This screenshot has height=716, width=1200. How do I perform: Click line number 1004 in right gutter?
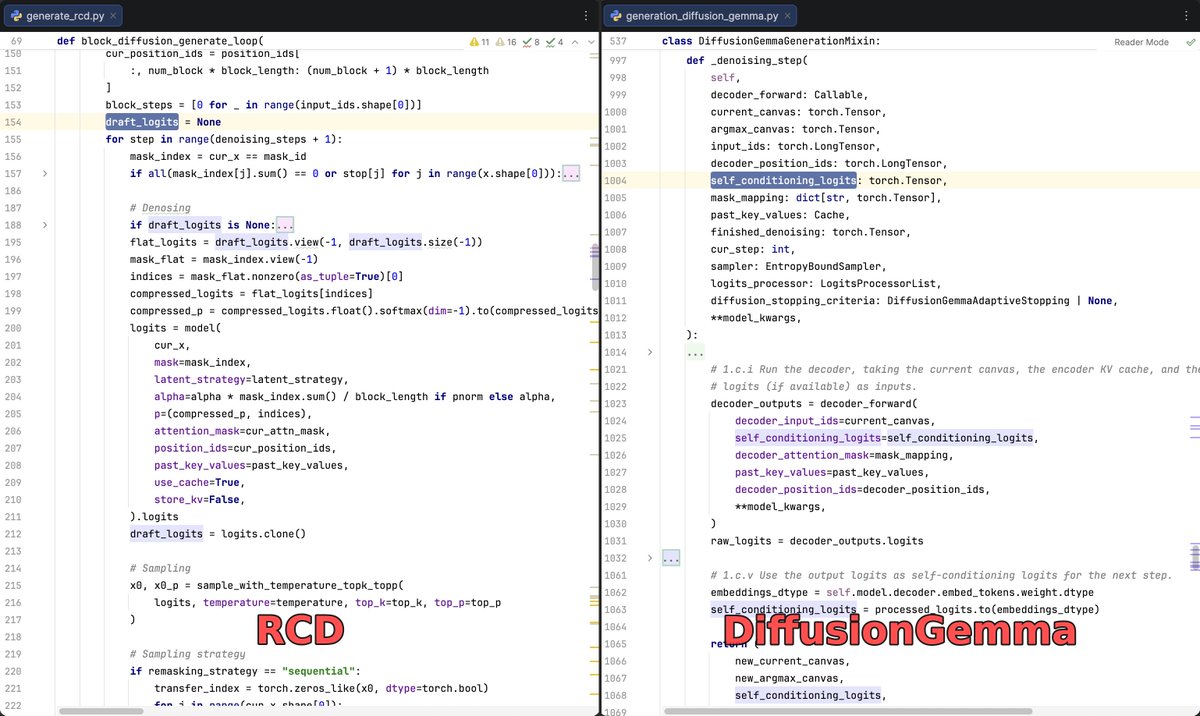coord(616,180)
